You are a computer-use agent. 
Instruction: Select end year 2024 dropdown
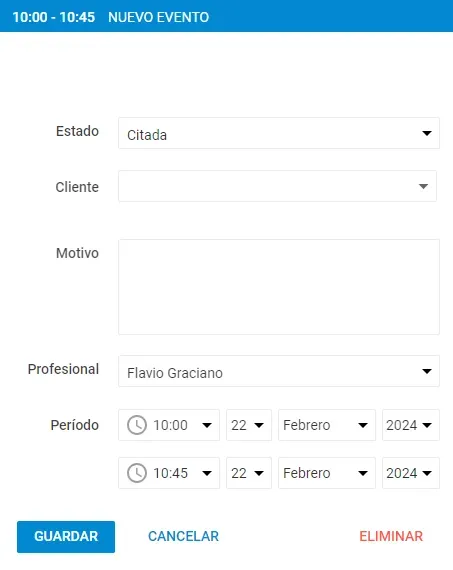coord(411,473)
